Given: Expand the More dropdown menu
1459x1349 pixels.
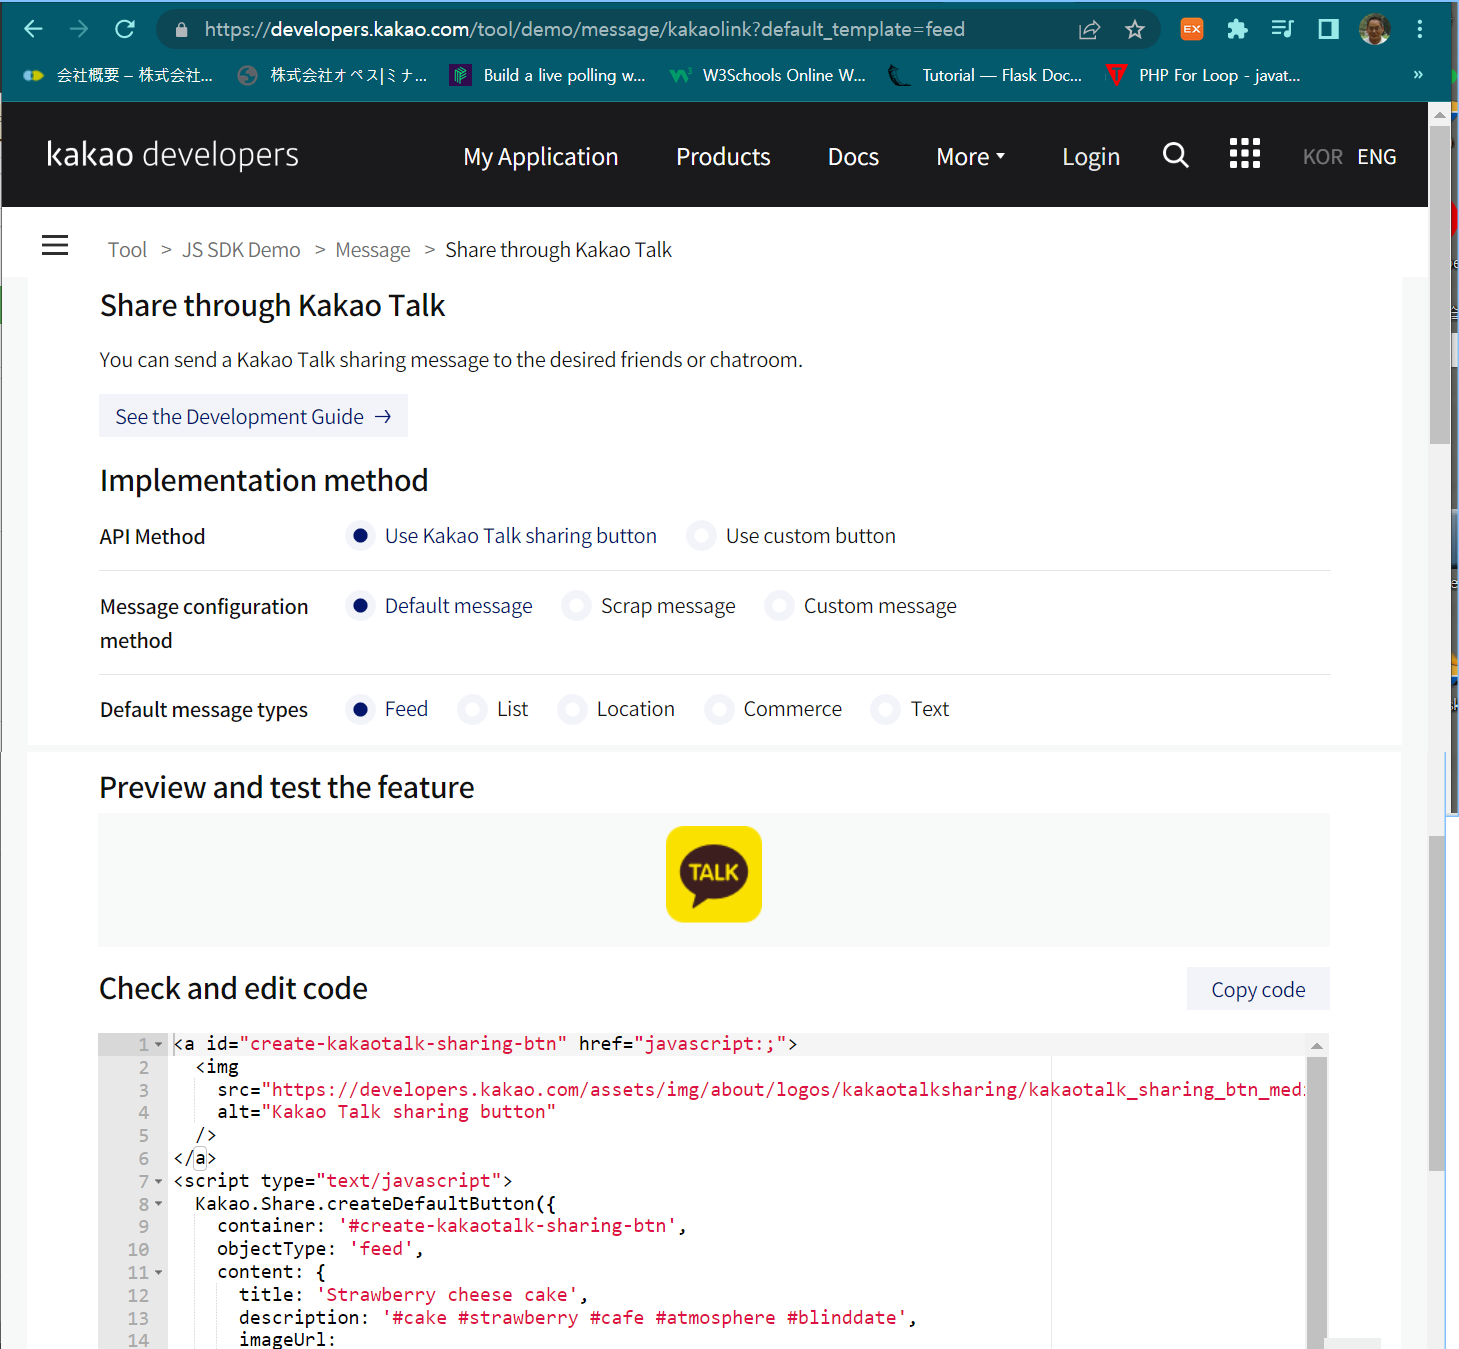Looking at the screenshot, I should point(970,157).
